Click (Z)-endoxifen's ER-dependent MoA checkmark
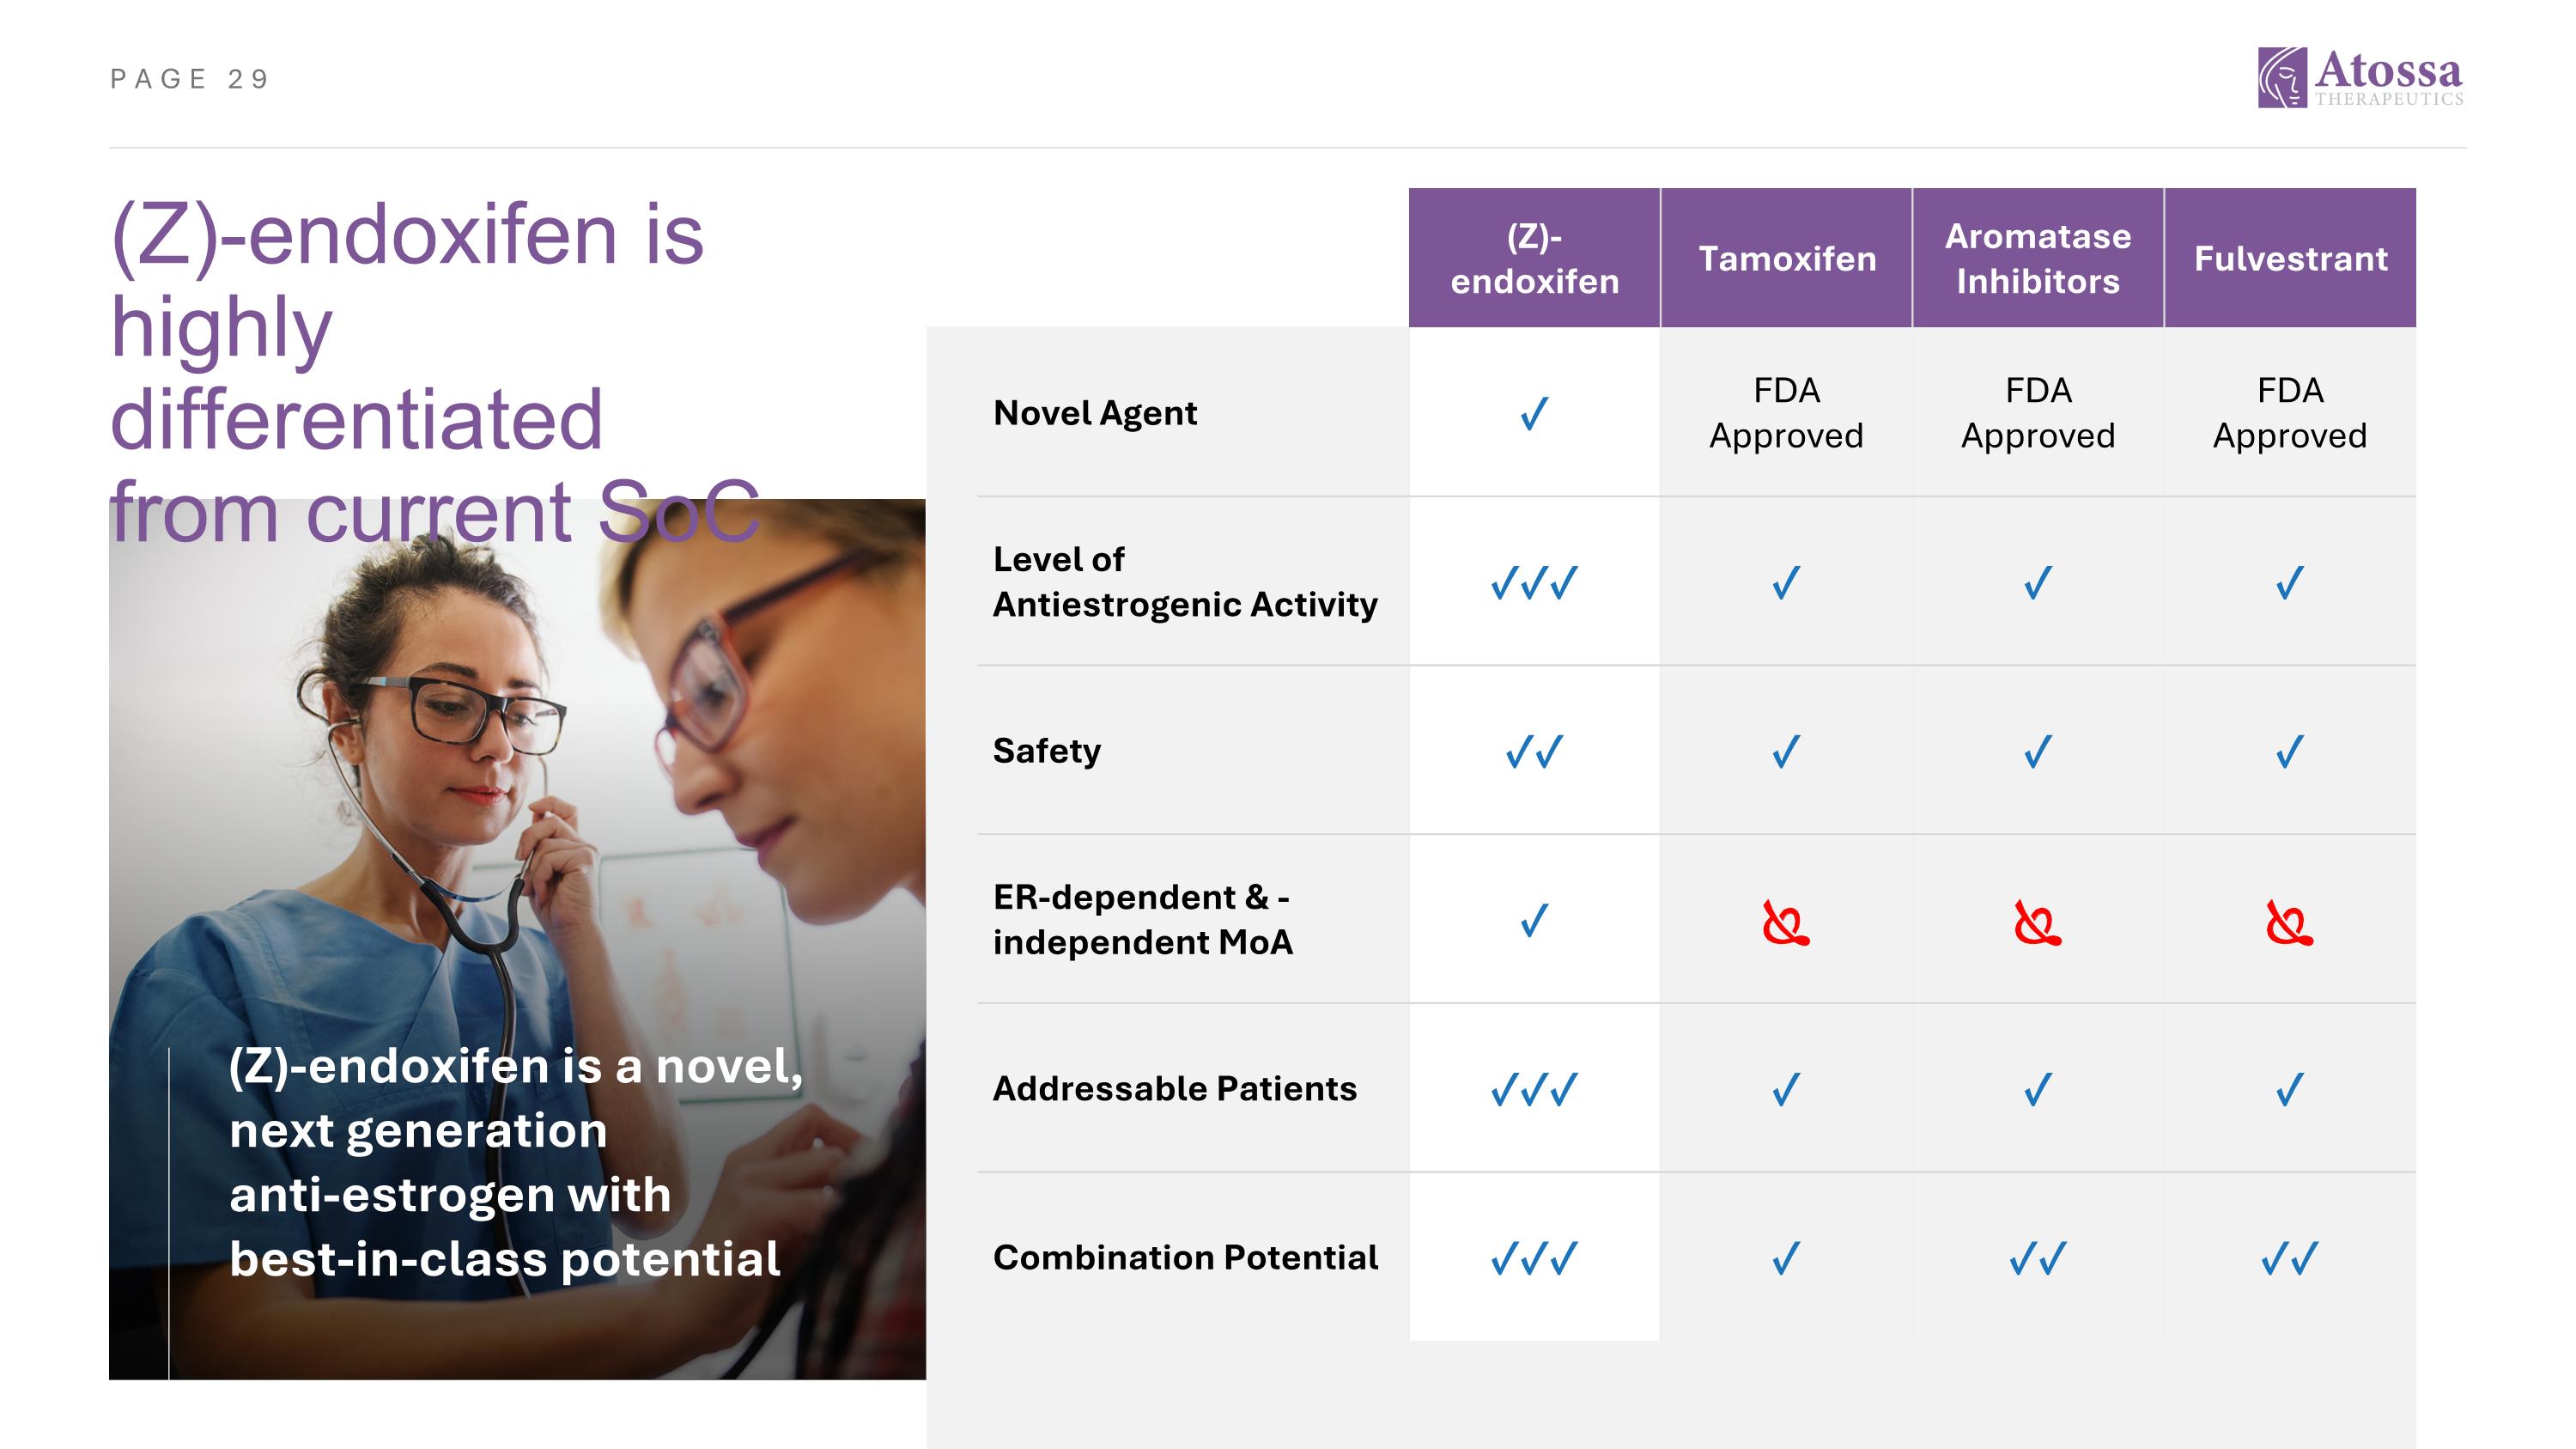 point(1533,920)
